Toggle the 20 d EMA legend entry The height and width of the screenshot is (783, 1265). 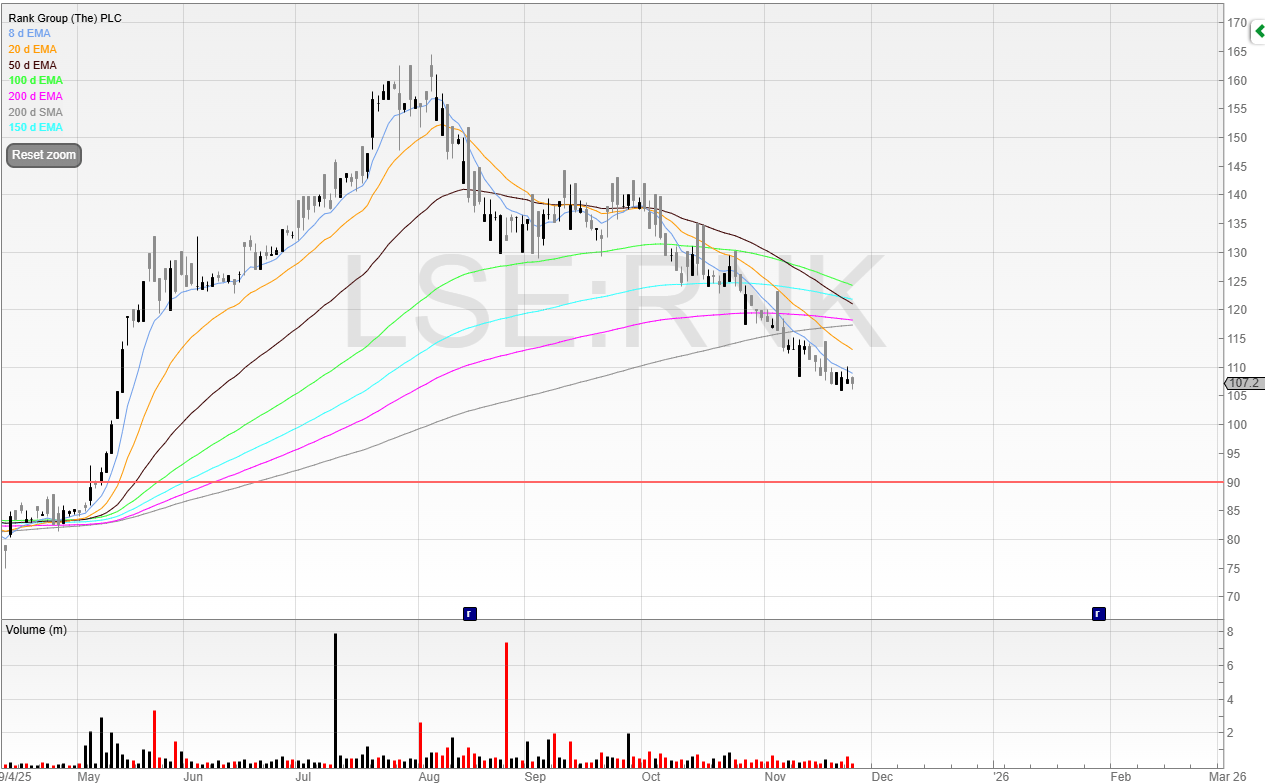click(32, 49)
